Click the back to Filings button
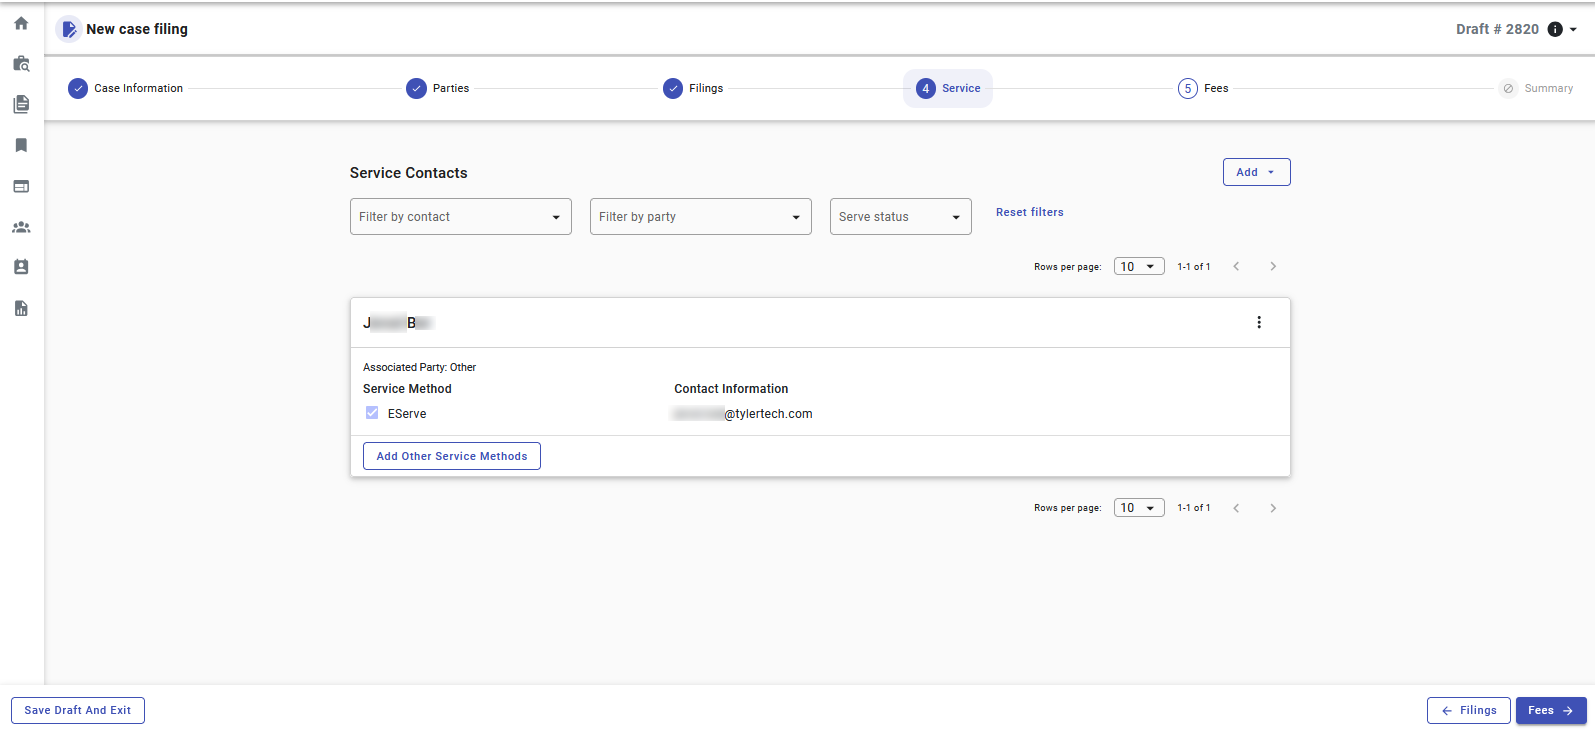The height and width of the screenshot is (736, 1595). tap(1468, 710)
